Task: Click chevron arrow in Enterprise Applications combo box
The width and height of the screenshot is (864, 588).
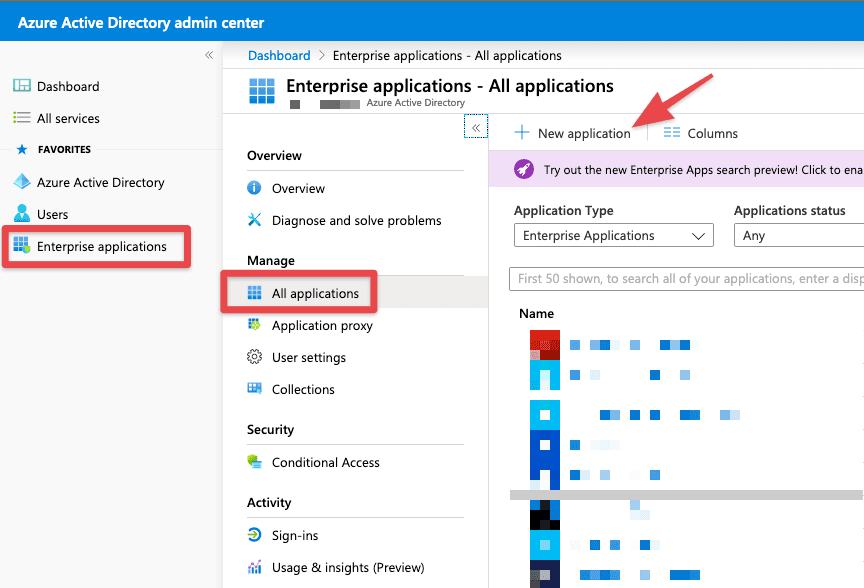Action: coord(698,236)
